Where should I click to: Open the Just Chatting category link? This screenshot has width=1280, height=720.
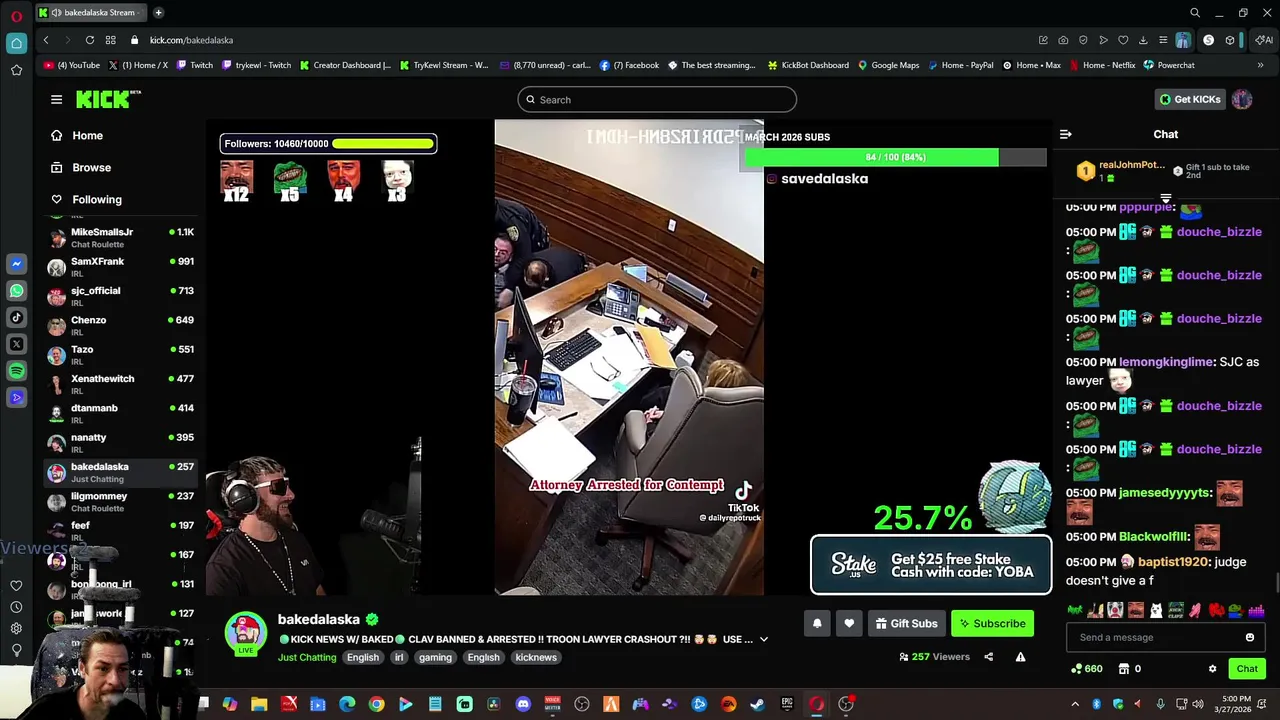pyautogui.click(x=307, y=657)
